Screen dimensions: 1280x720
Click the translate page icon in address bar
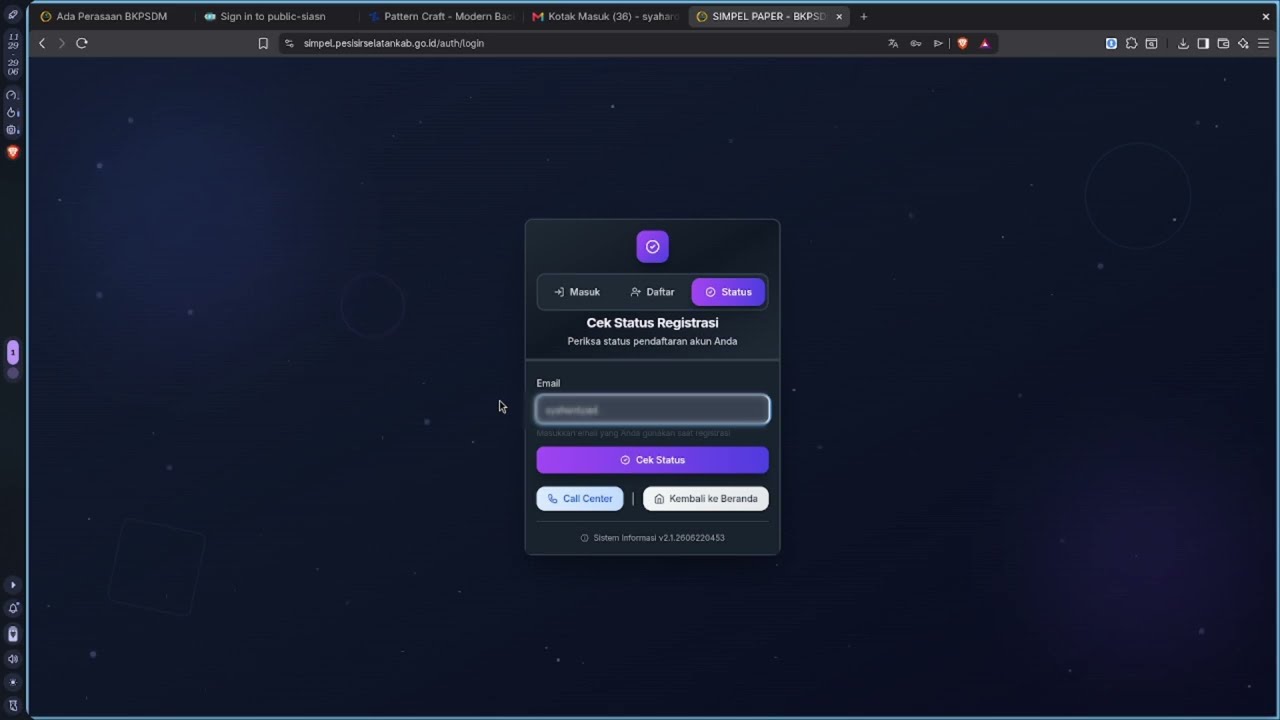pyautogui.click(x=893, y=43)
